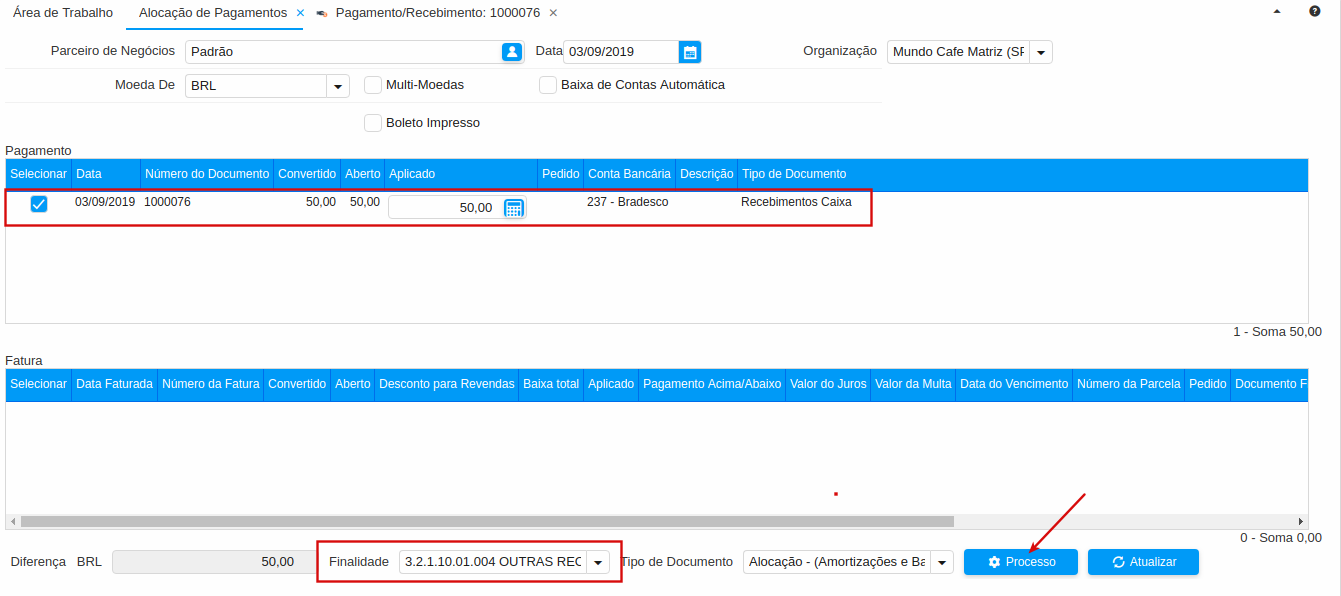Toggle Baixa de Contas Automática checkbox
1341x596 pixels.
tap(547, 85)
